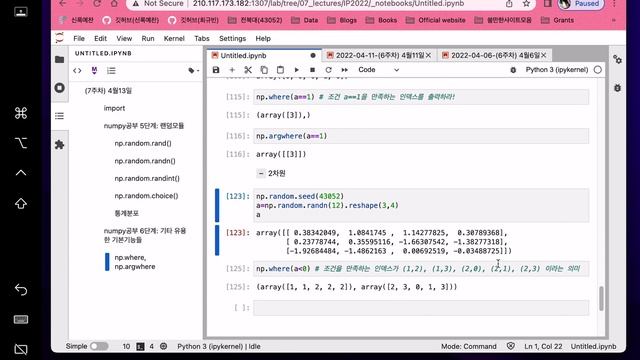Image resolution: width=640 pixels, height=360 pixels.
Task: Go to (7주차) 4월13일 heading in TOC
Action: 108,91
